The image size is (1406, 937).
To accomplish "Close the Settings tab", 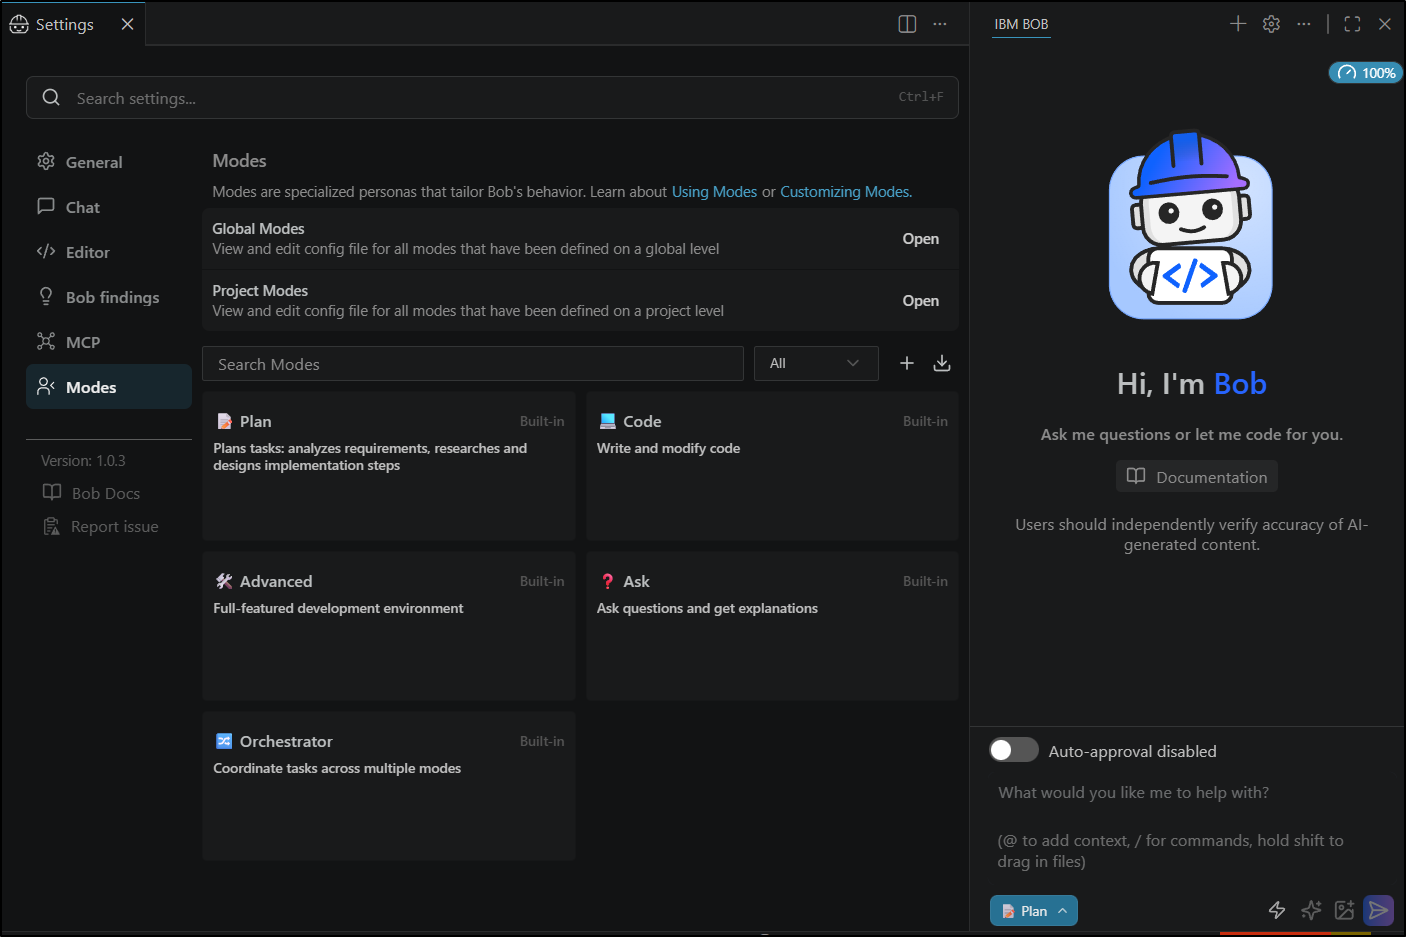I will click(x=127, y=24).
